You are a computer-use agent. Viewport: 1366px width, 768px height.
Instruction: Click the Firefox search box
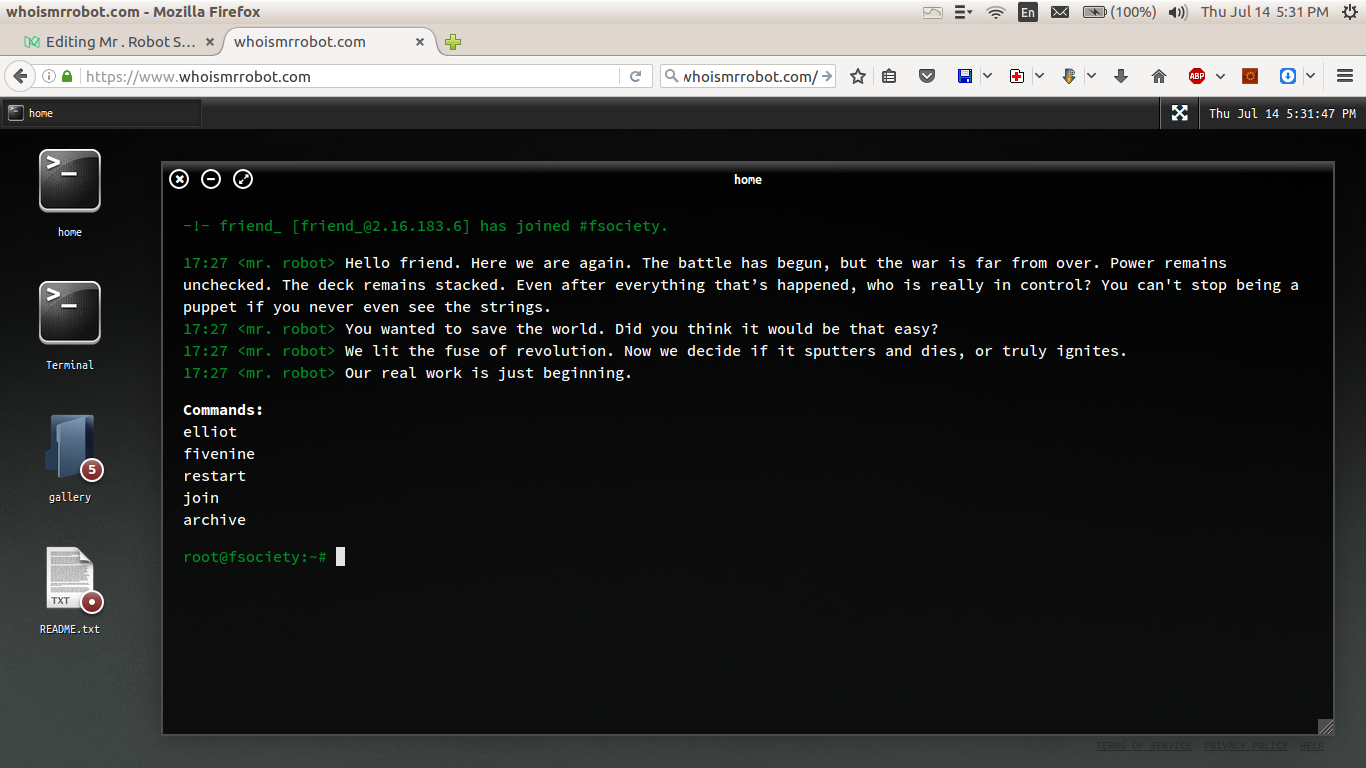750,76
